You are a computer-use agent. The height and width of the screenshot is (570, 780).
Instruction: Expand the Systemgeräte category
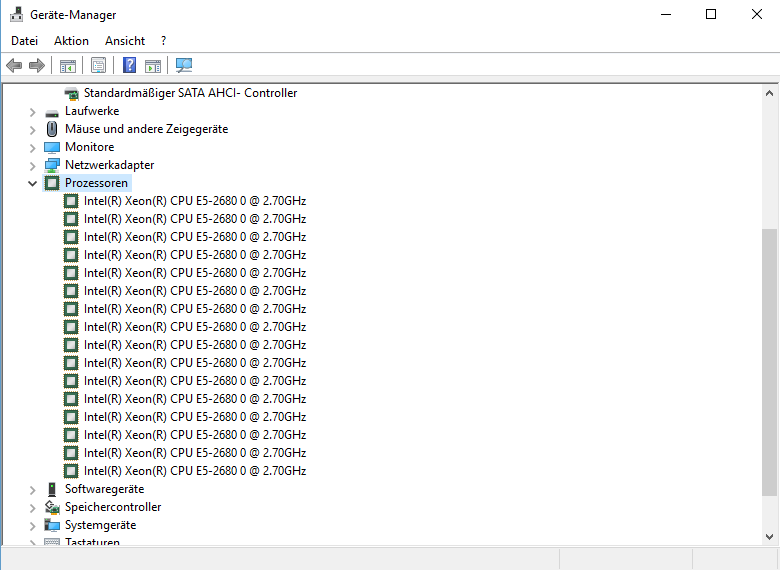click(x=32, y=526)
